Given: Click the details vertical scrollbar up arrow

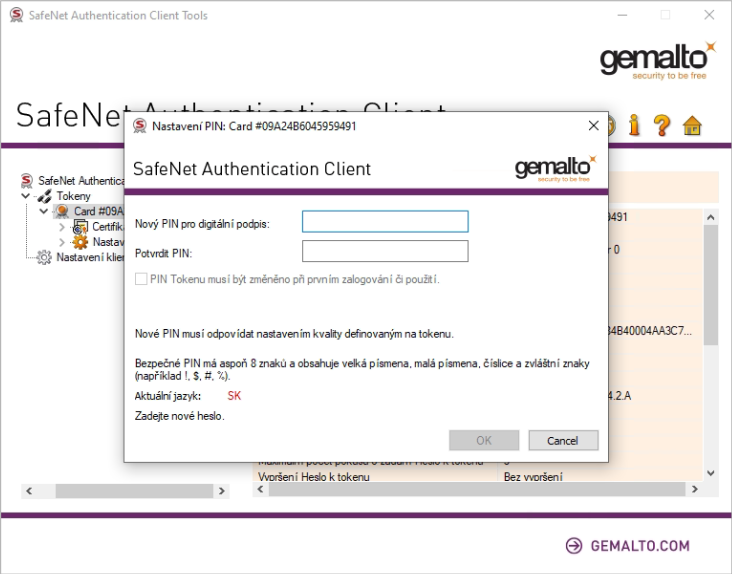Looking at the screenshot, I should 711,217.
